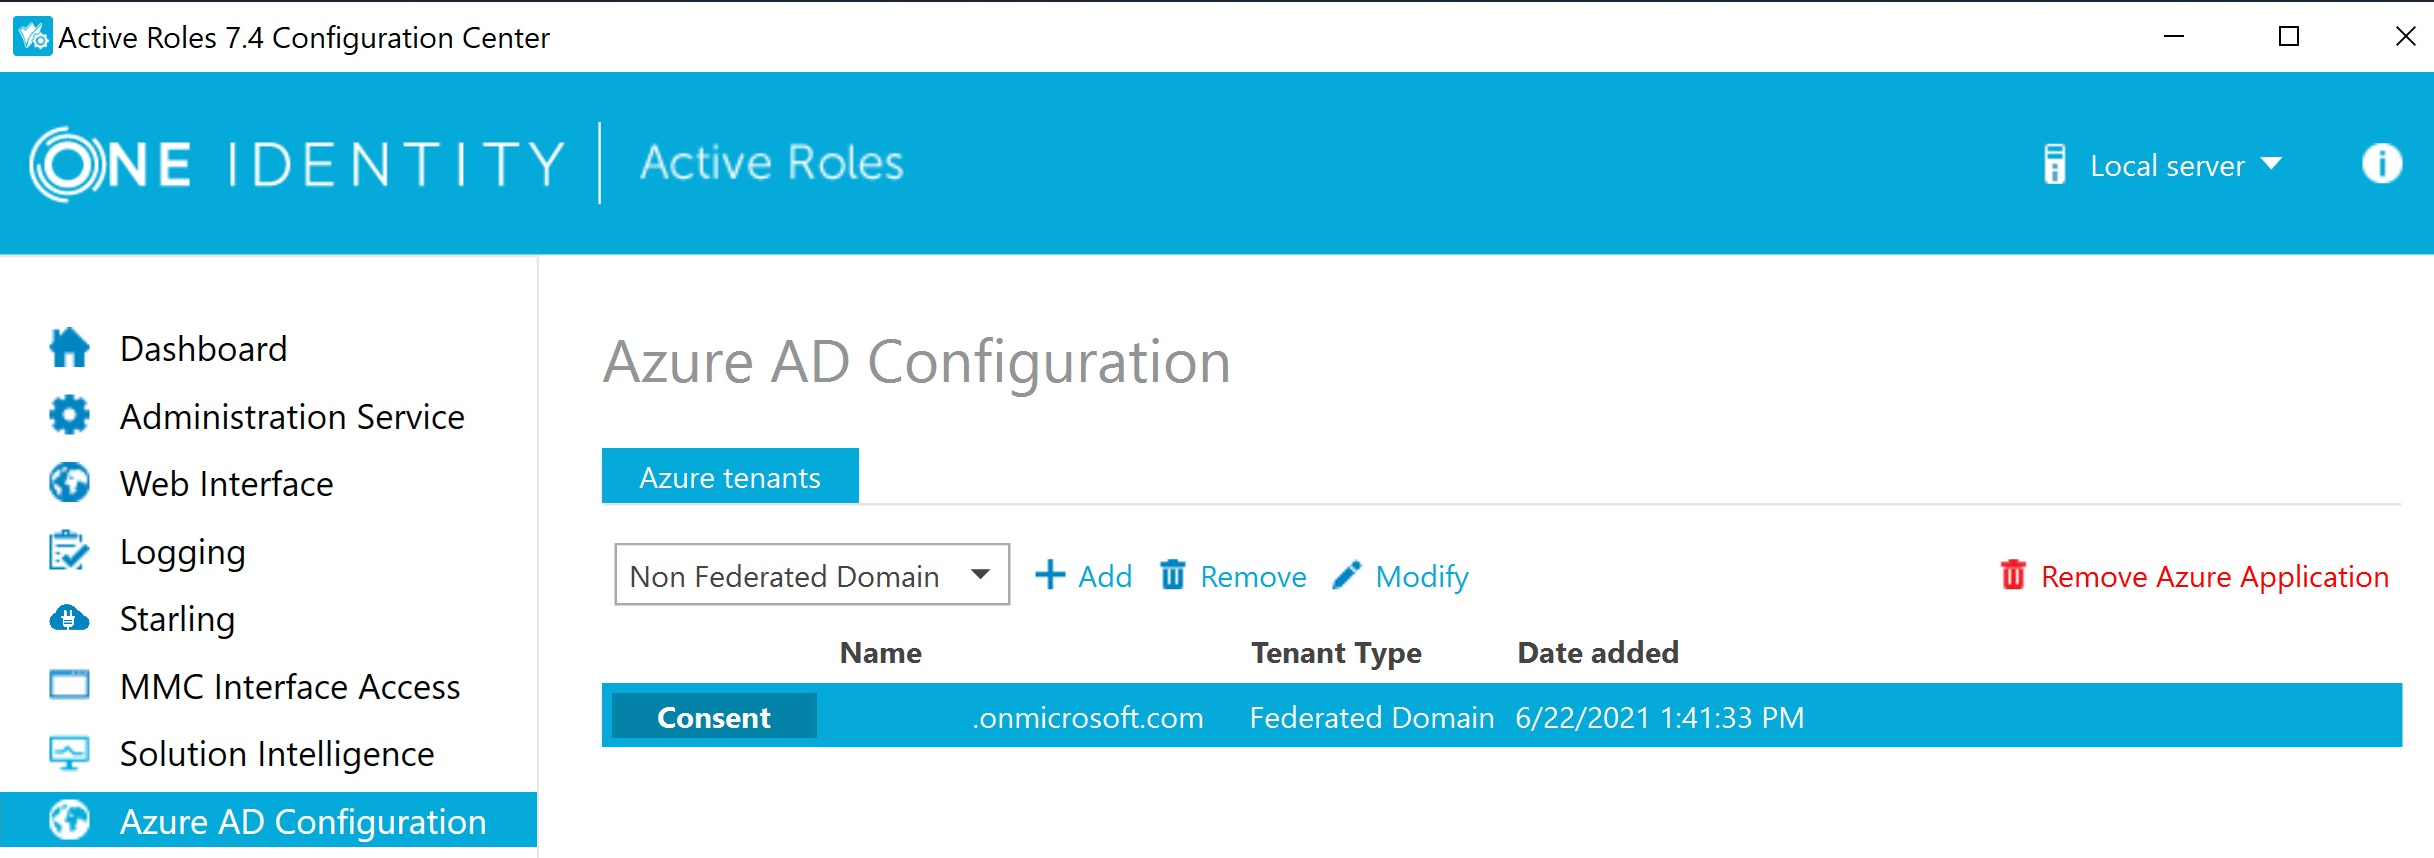This screenshot has height=858, width=2434.
Task: Close the Configuration Center window
Action: pos(2406,36)
